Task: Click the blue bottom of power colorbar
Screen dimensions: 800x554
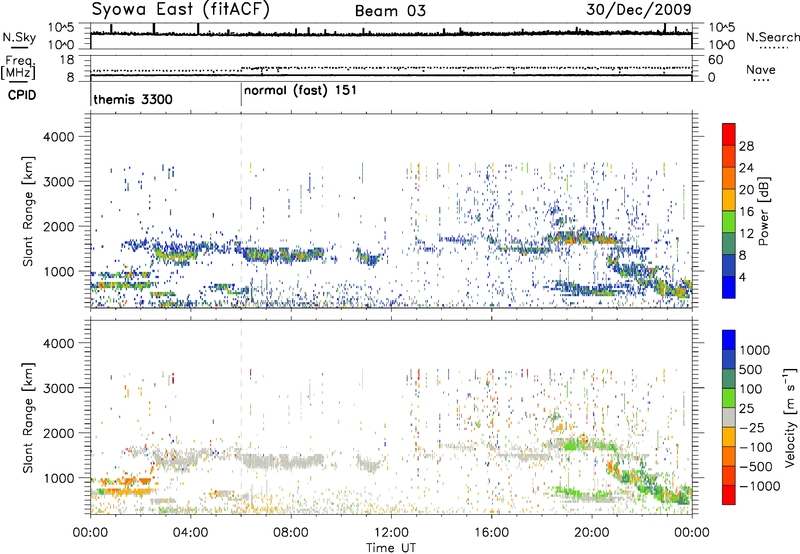Action: [x=729, y=287]
